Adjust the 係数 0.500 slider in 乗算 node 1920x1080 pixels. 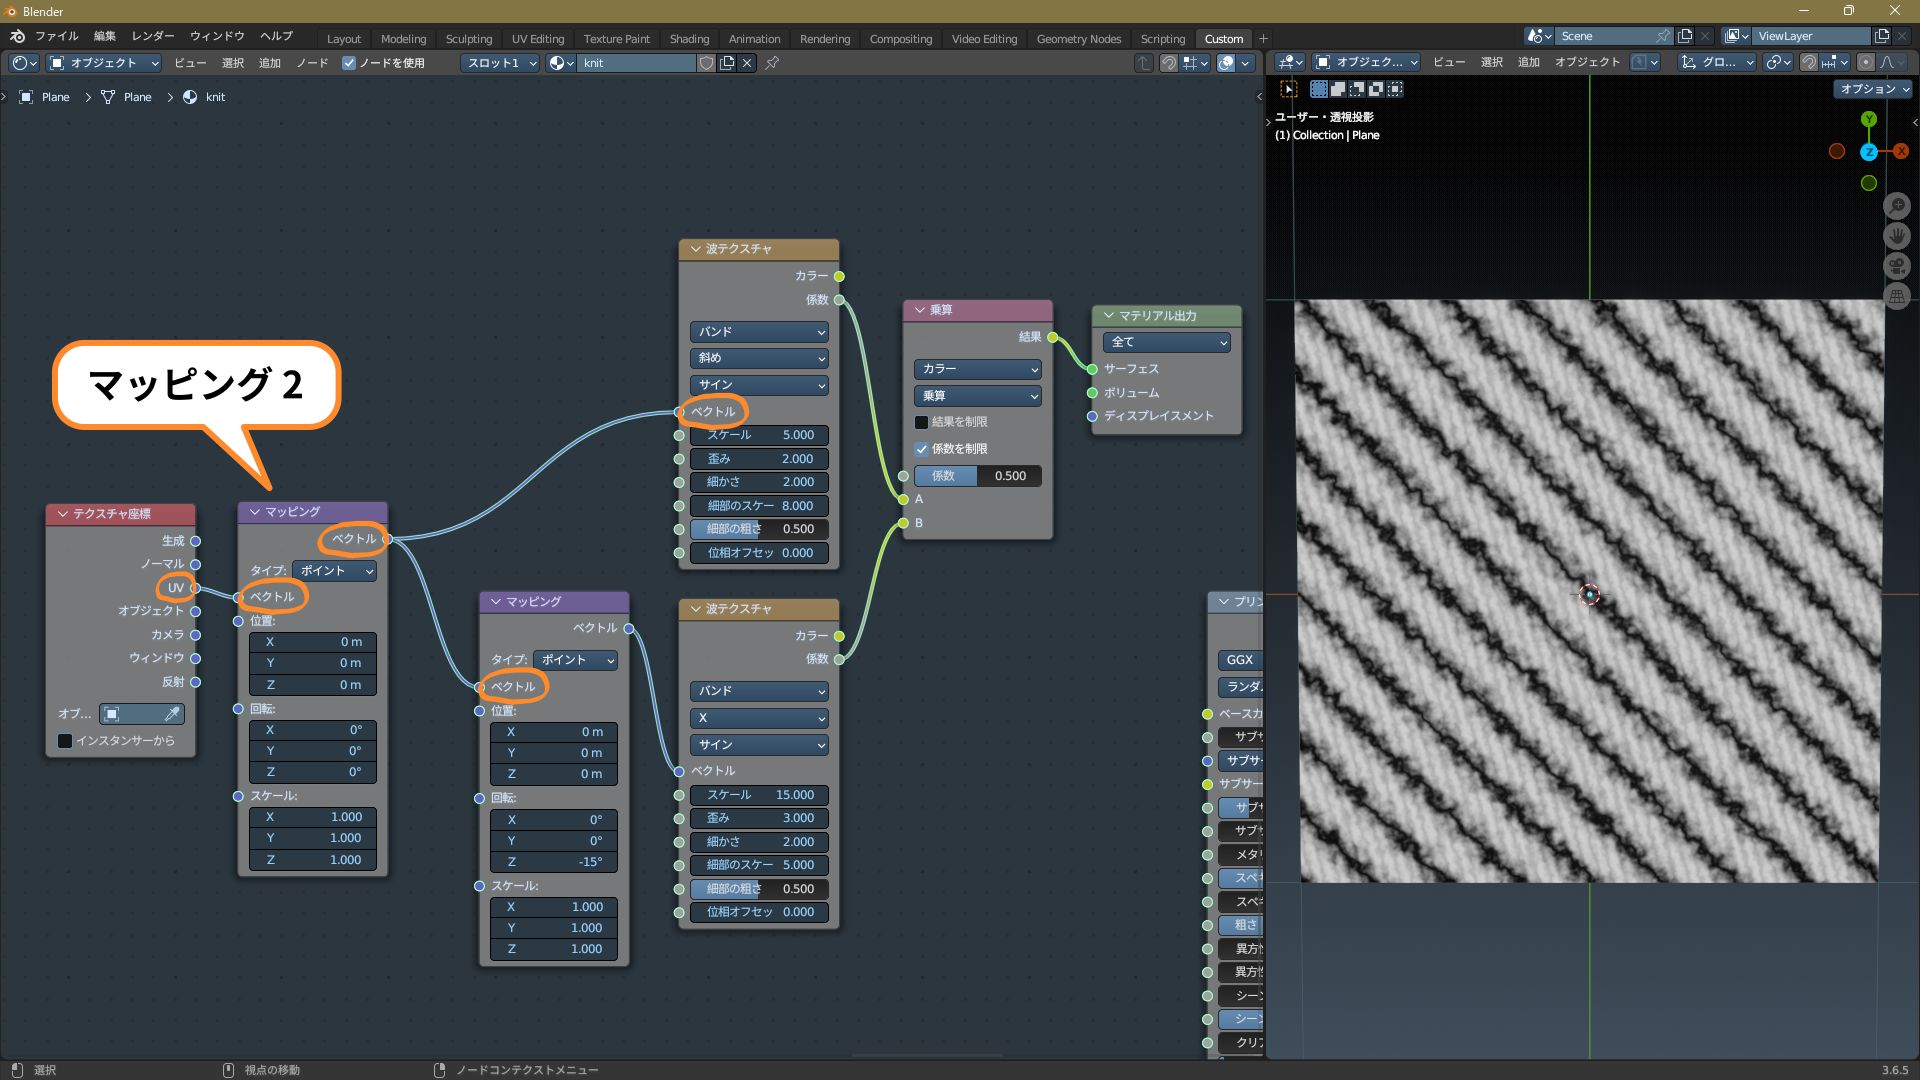pyautogui.click(x=977, y=476)
